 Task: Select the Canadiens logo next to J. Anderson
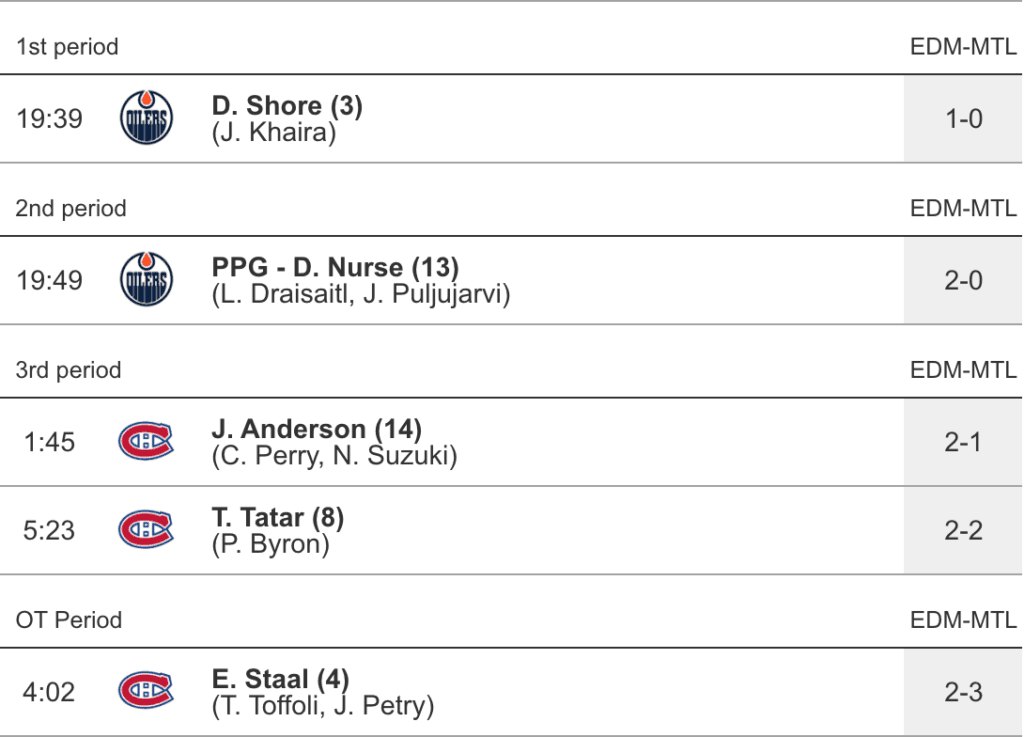[146, 441]
